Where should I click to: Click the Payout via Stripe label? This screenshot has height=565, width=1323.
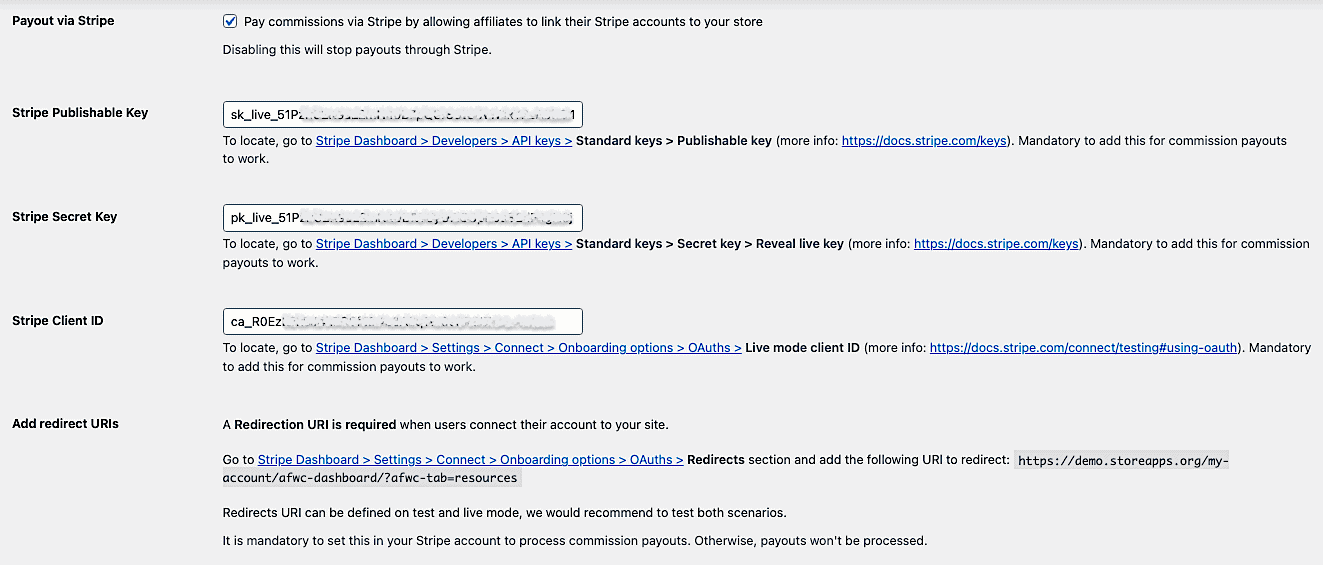(x=63, y=21)
